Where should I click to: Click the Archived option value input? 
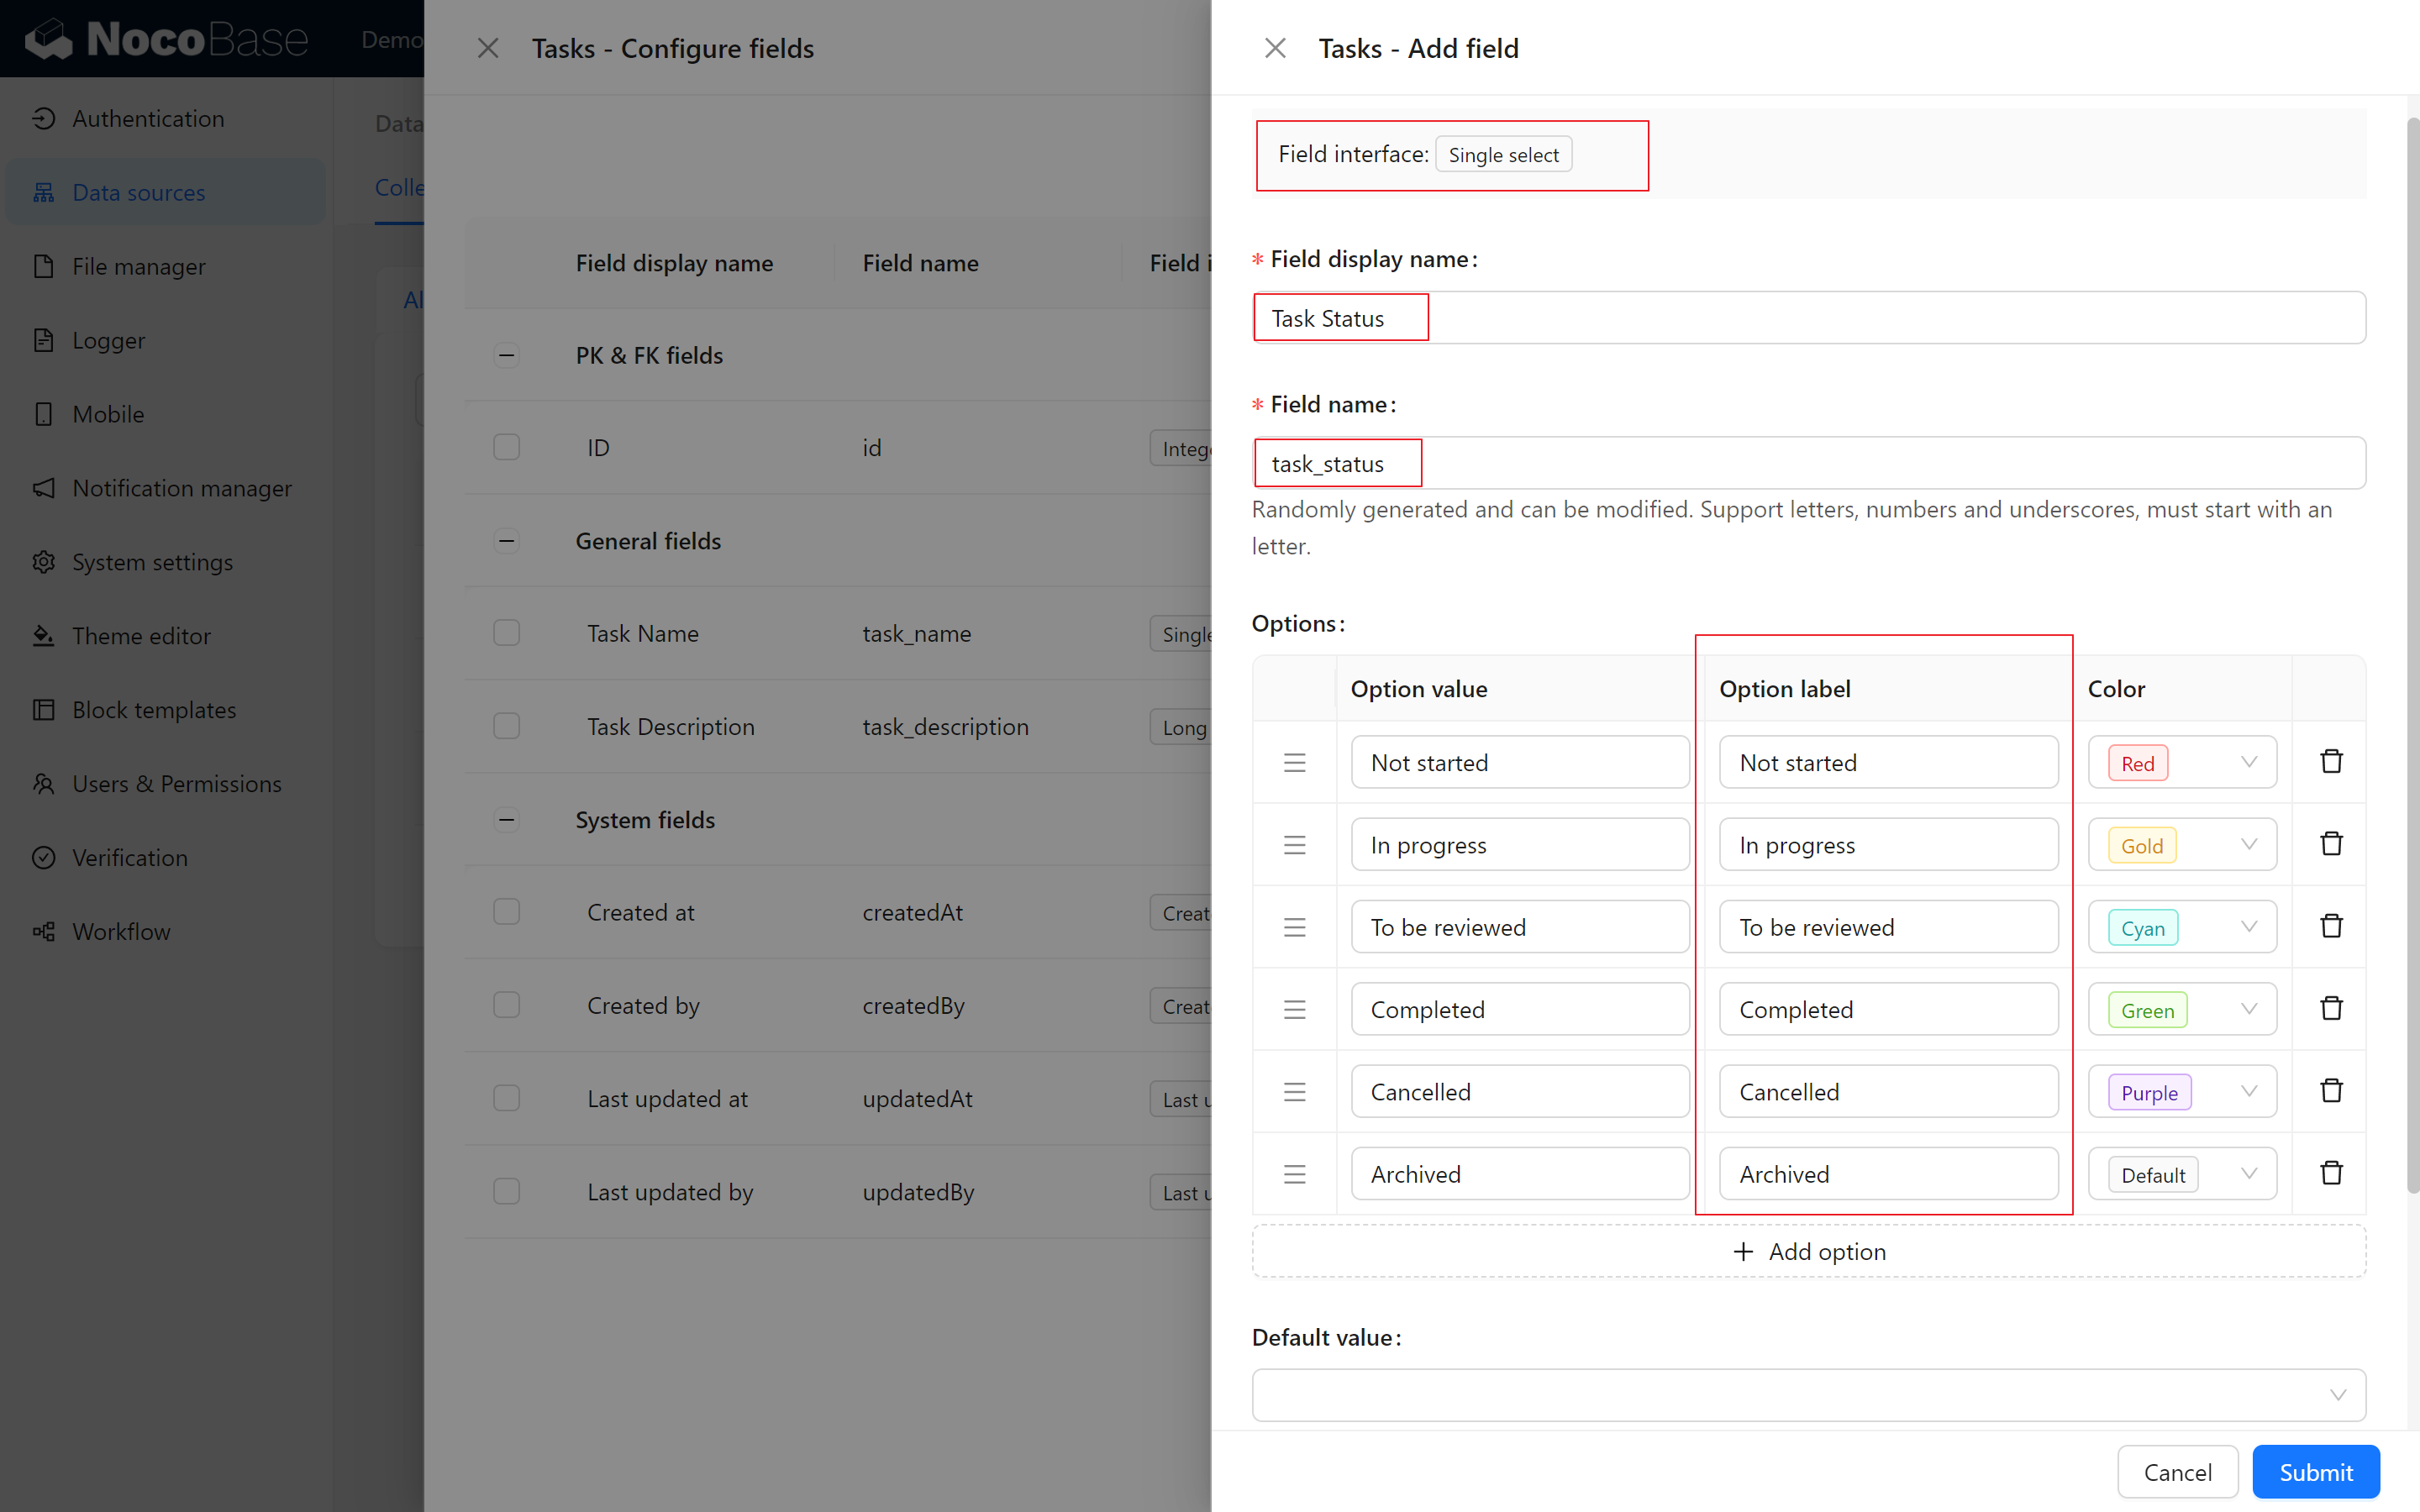pos(1520,1174)
